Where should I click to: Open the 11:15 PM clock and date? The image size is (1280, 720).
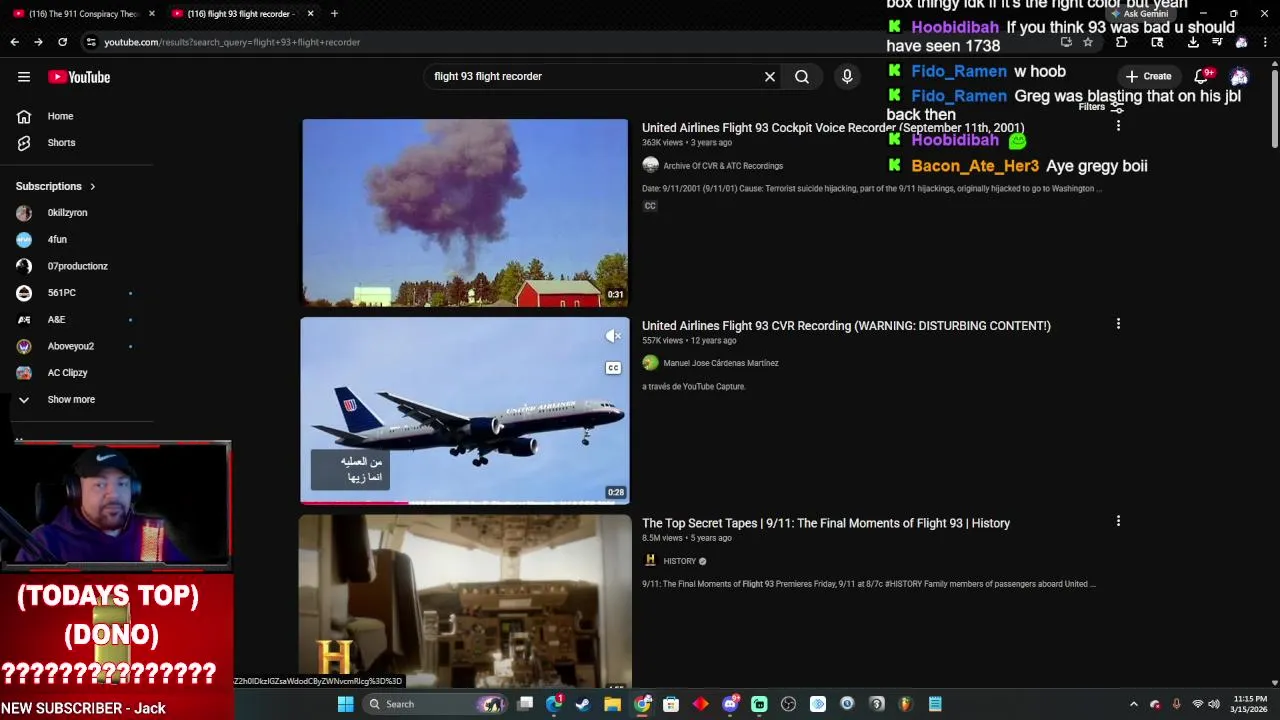[x=1250, y=704]
